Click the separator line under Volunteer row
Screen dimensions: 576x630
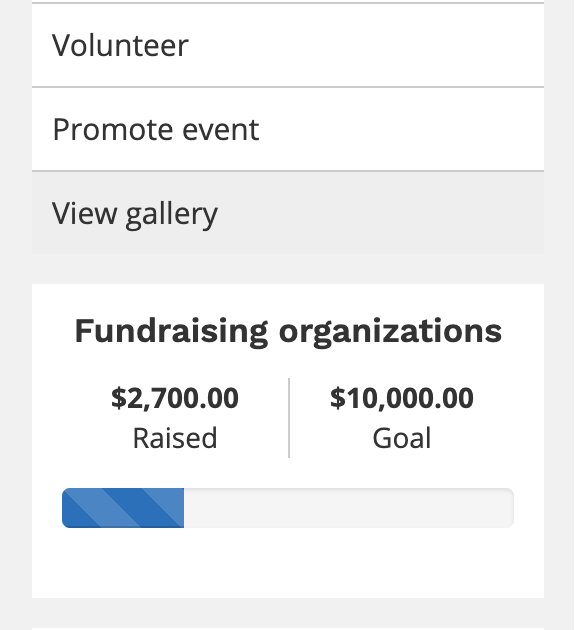pyautogui.click(x=288, y=87)
